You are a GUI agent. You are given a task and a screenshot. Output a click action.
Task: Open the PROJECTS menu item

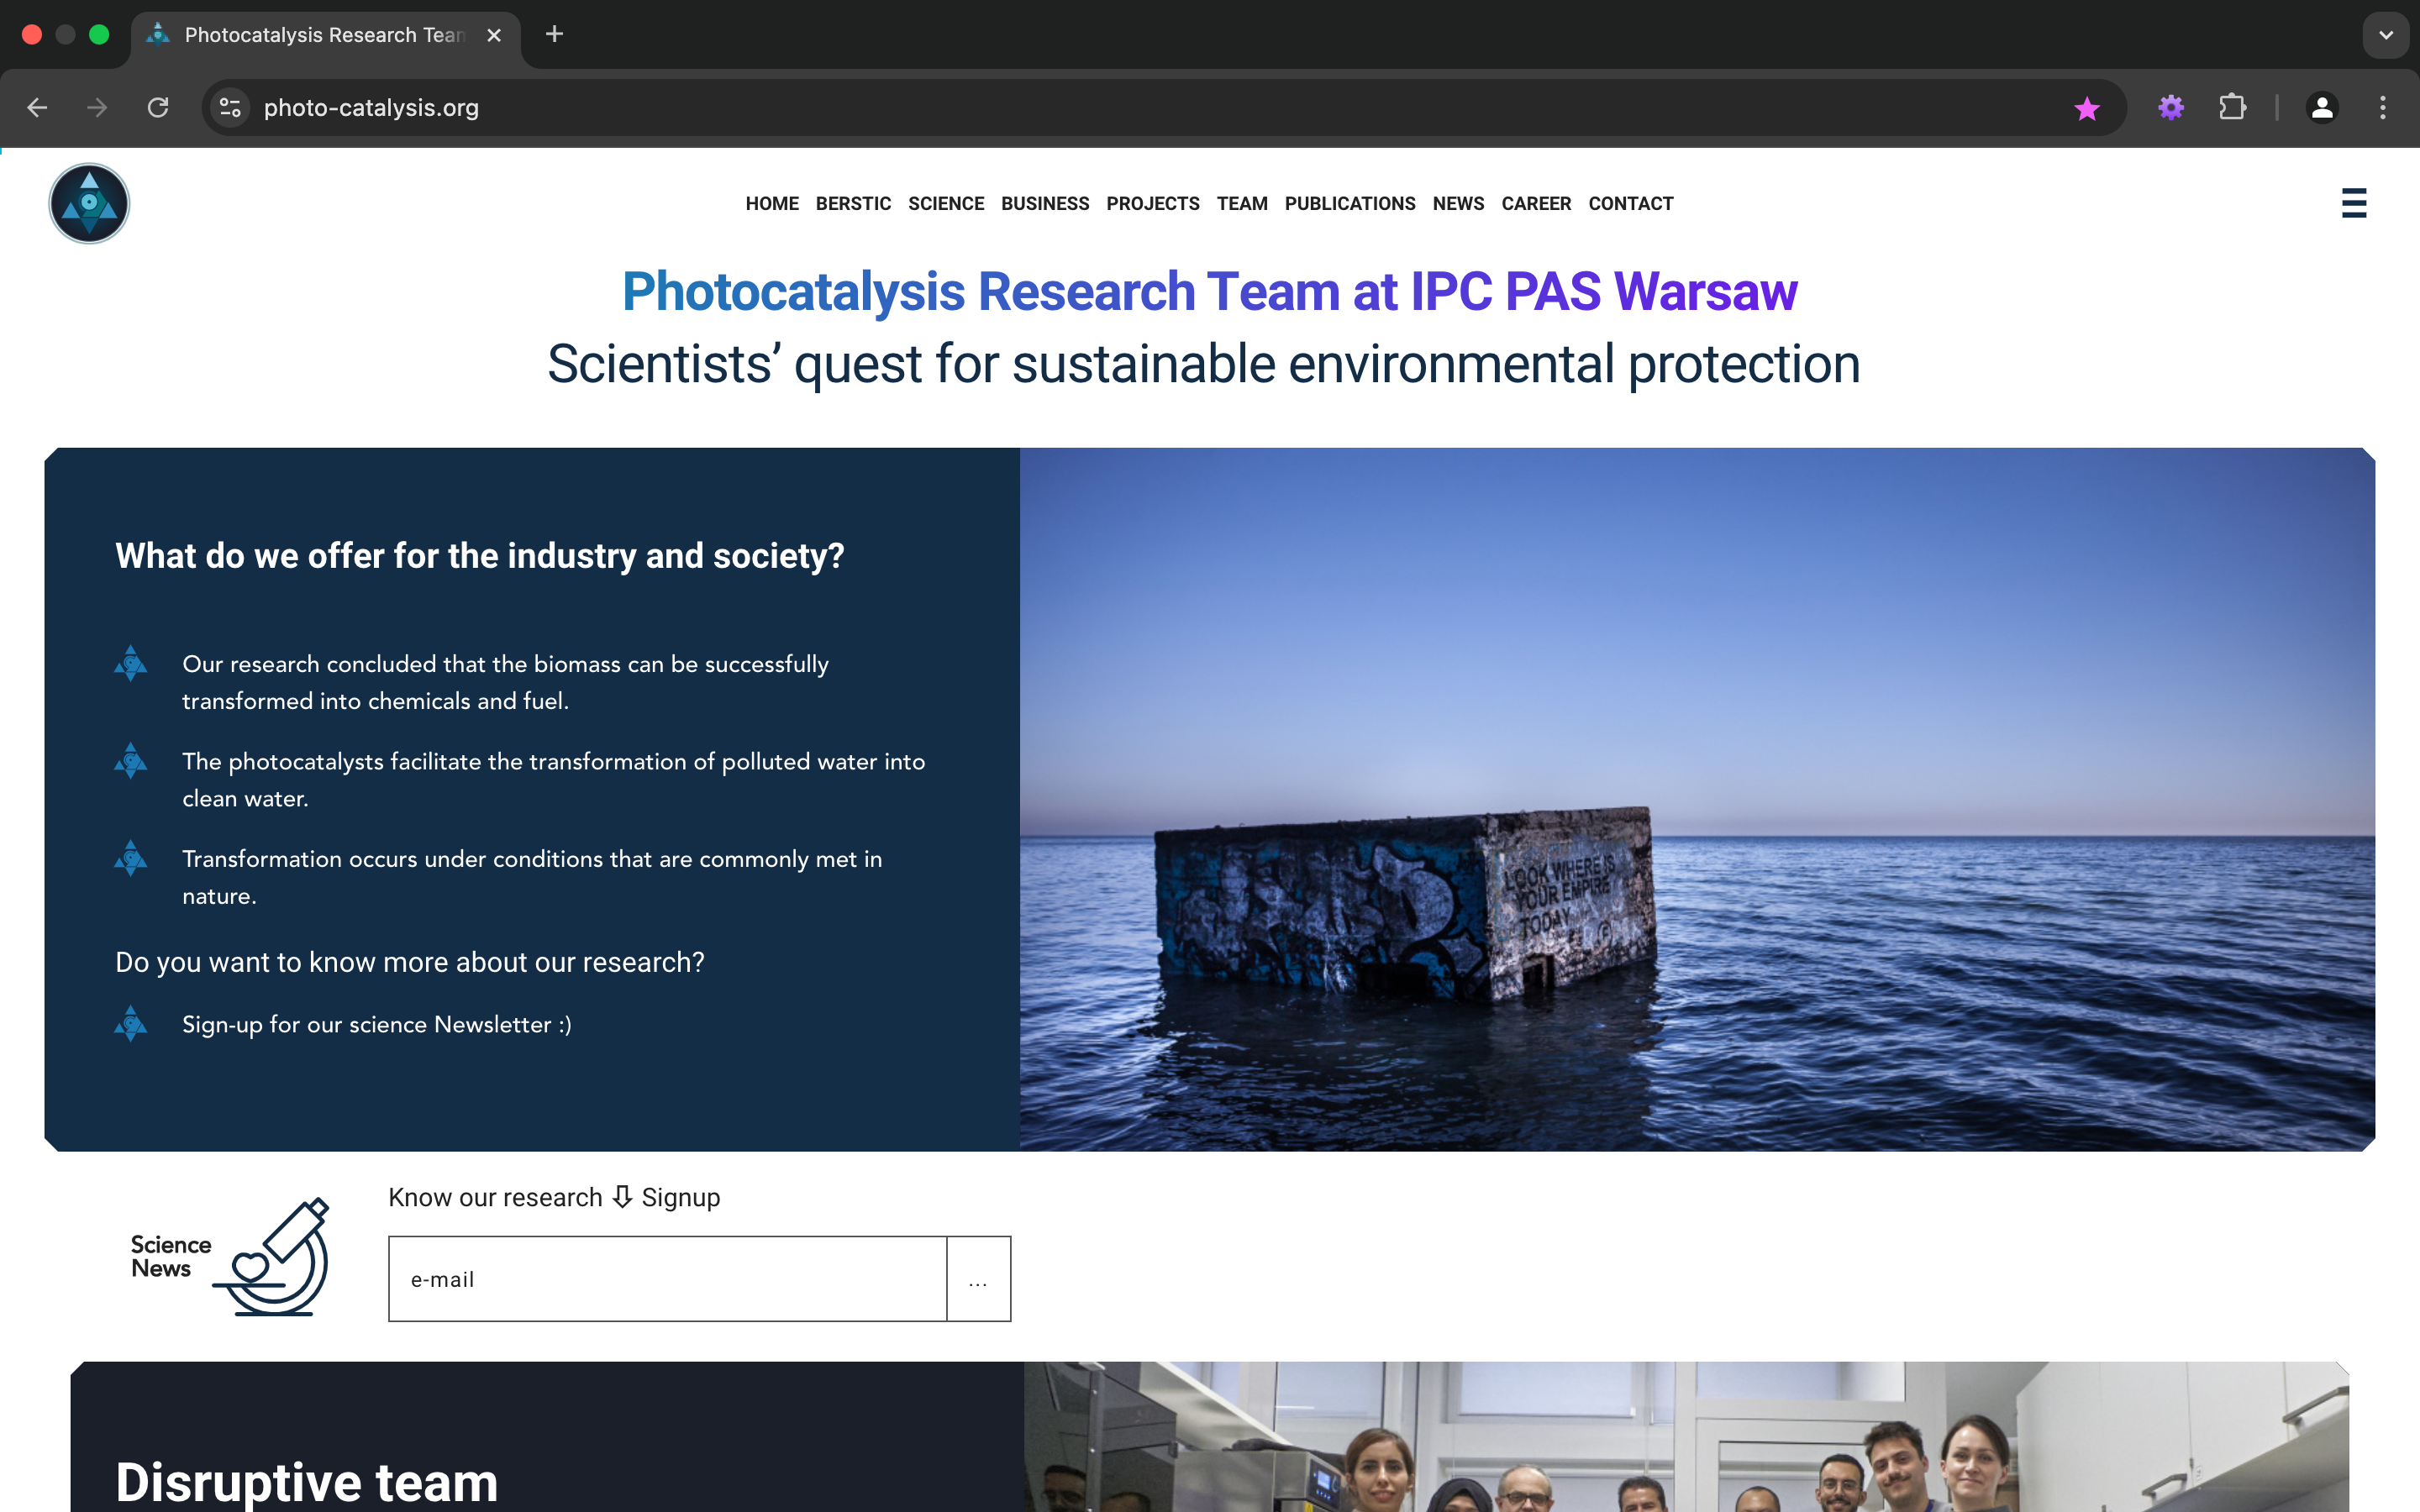pyautogui.click(x=1153, y=203)
